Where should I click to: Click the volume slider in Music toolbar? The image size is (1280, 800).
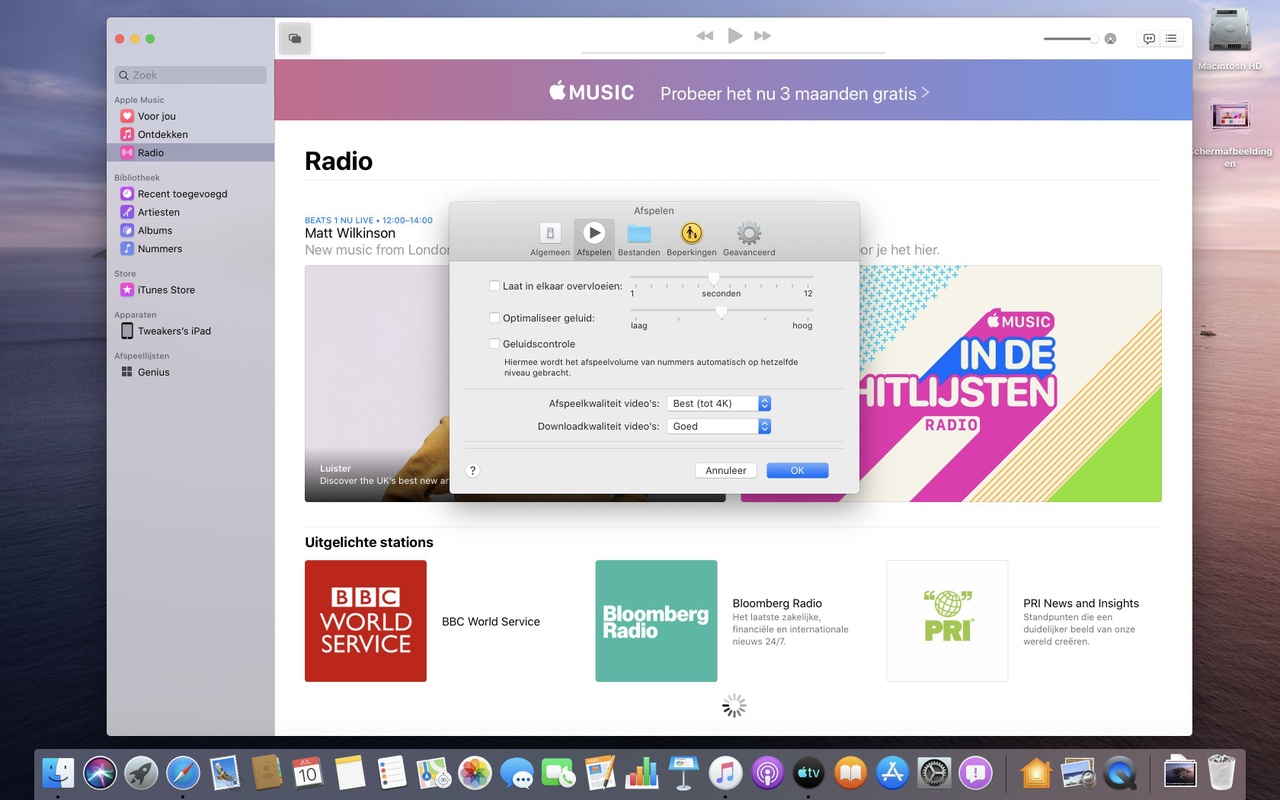pos(1070,39)
